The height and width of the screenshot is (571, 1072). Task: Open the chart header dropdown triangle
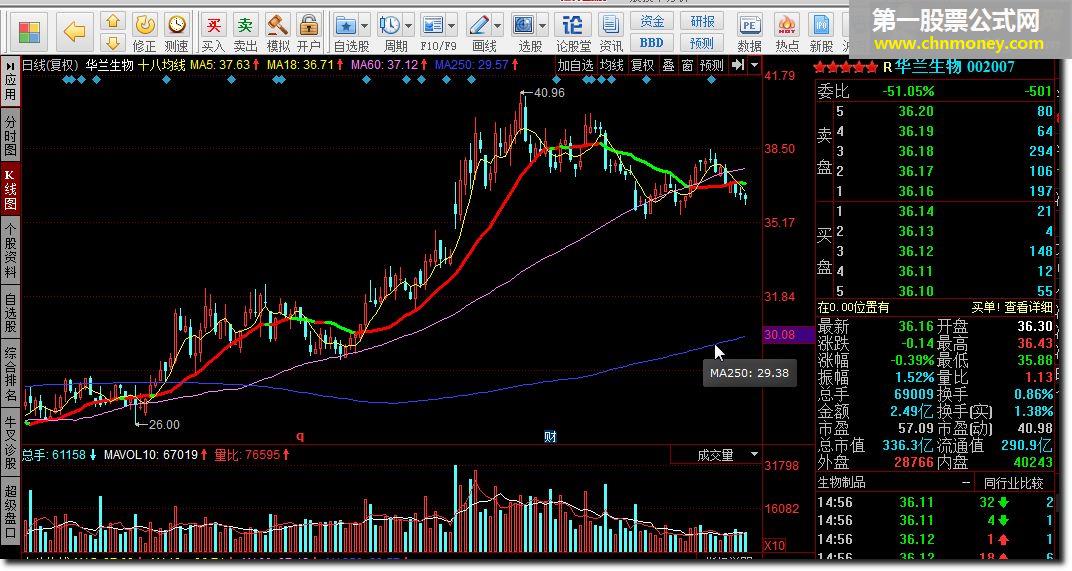point(754,66)
